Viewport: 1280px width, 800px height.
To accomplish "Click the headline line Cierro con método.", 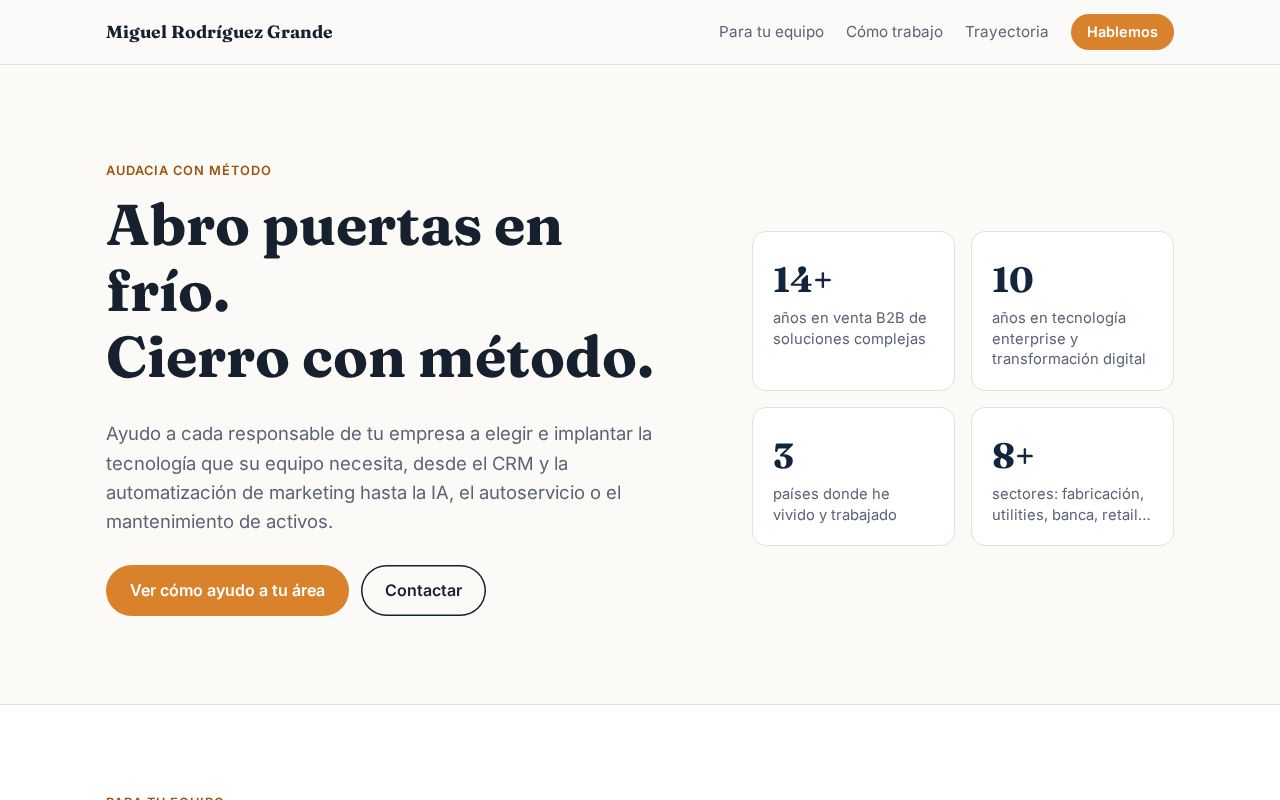I will pos(380,357).
